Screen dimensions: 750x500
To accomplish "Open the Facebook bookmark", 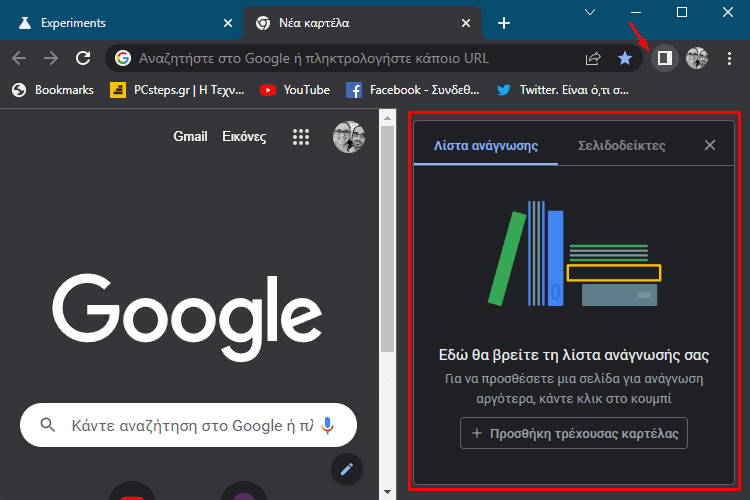I will pyautogui.click(x=412, y=90).
